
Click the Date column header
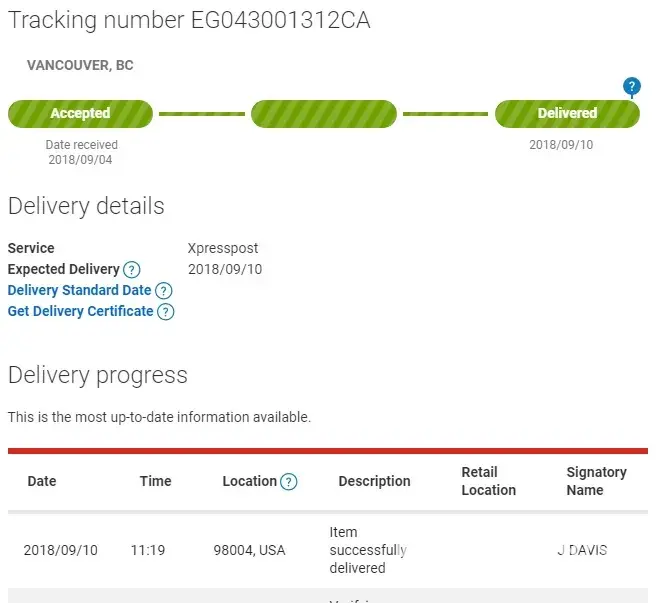pyautogui.click(x=42, y=481)
